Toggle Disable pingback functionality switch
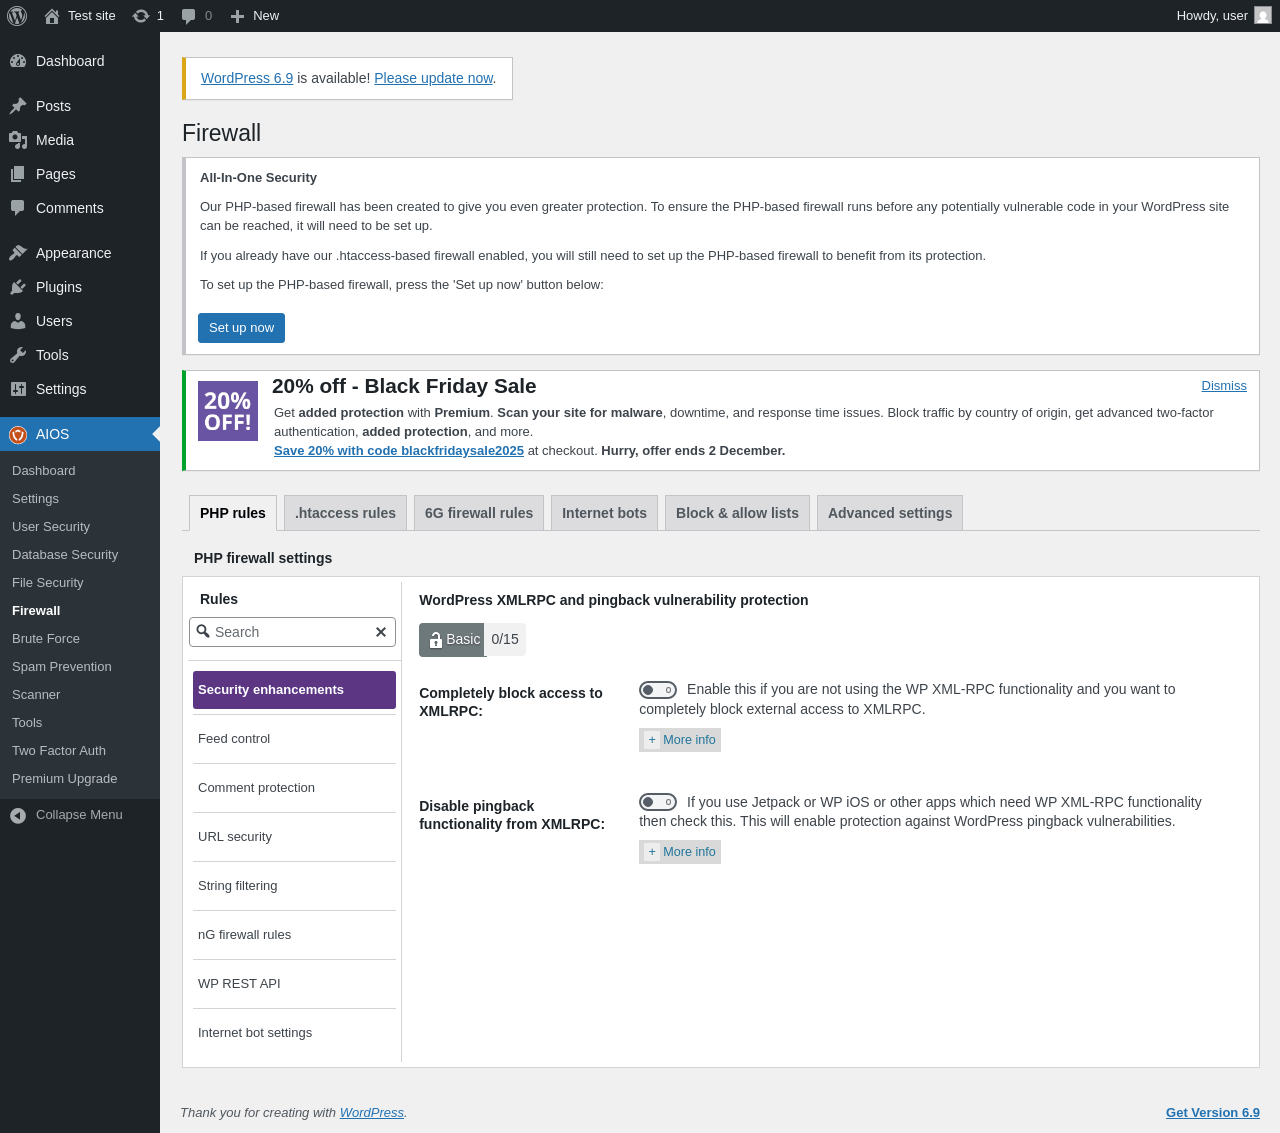Image resolution: width=1280 pixels, height=1133 pixels. pos(658,802)
